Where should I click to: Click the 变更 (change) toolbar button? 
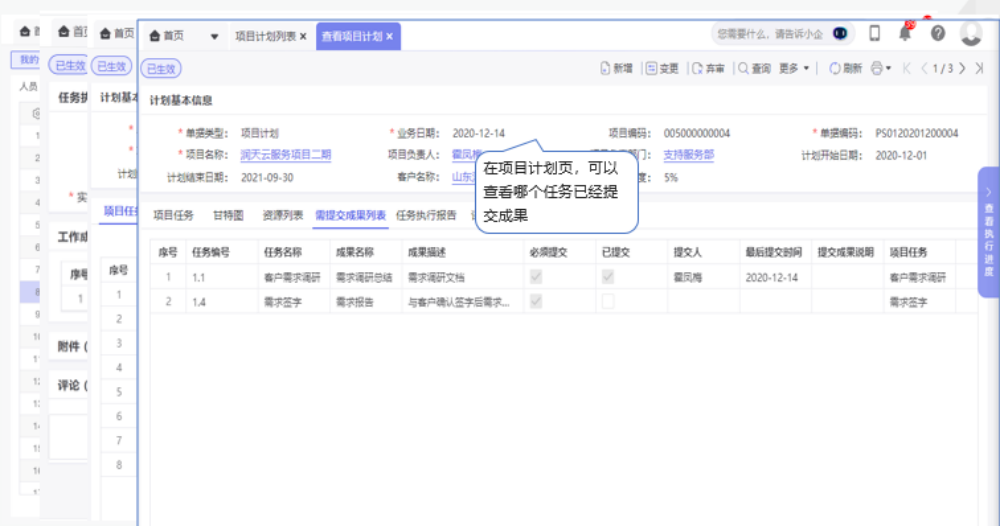[662, 68]
